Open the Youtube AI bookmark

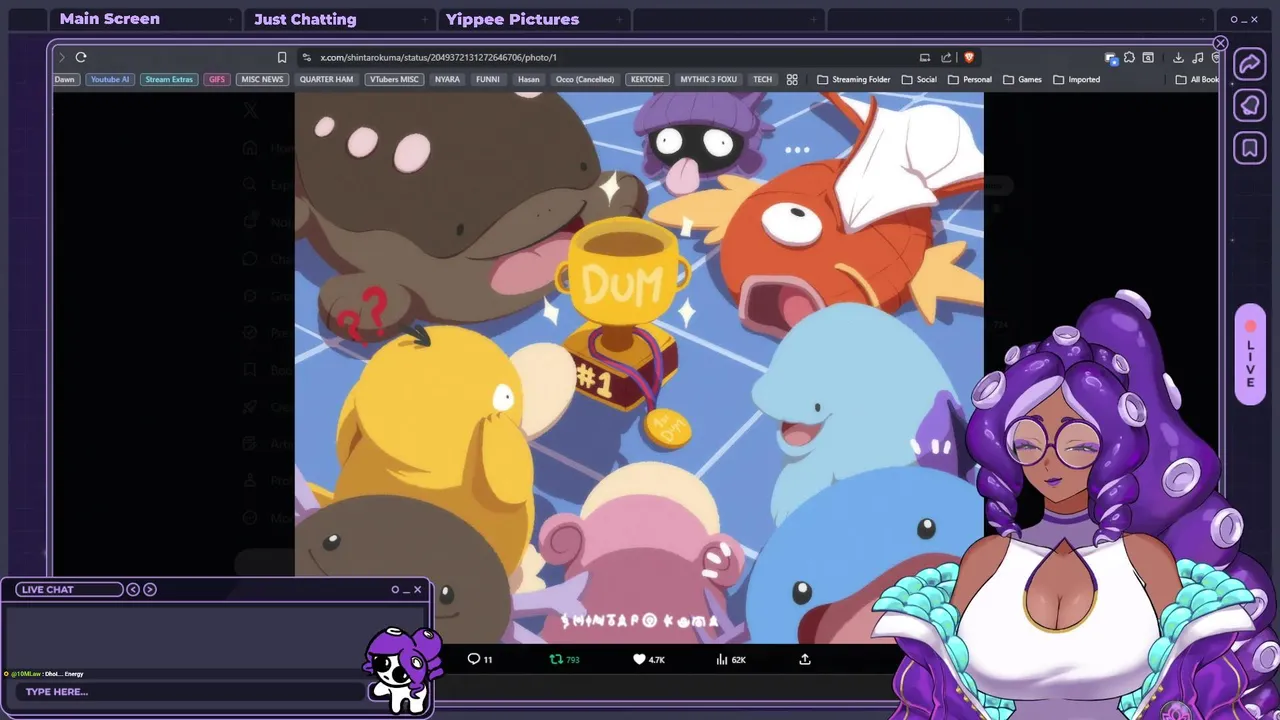pos(110,79)
